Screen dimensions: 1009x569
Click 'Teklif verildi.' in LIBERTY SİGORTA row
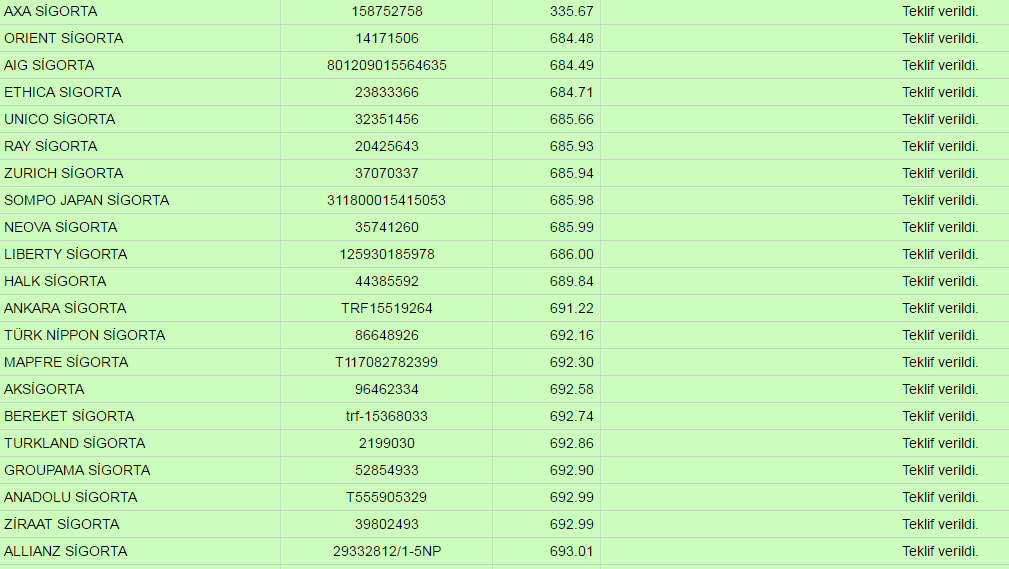pyautogui.click(x=939, y=254)
